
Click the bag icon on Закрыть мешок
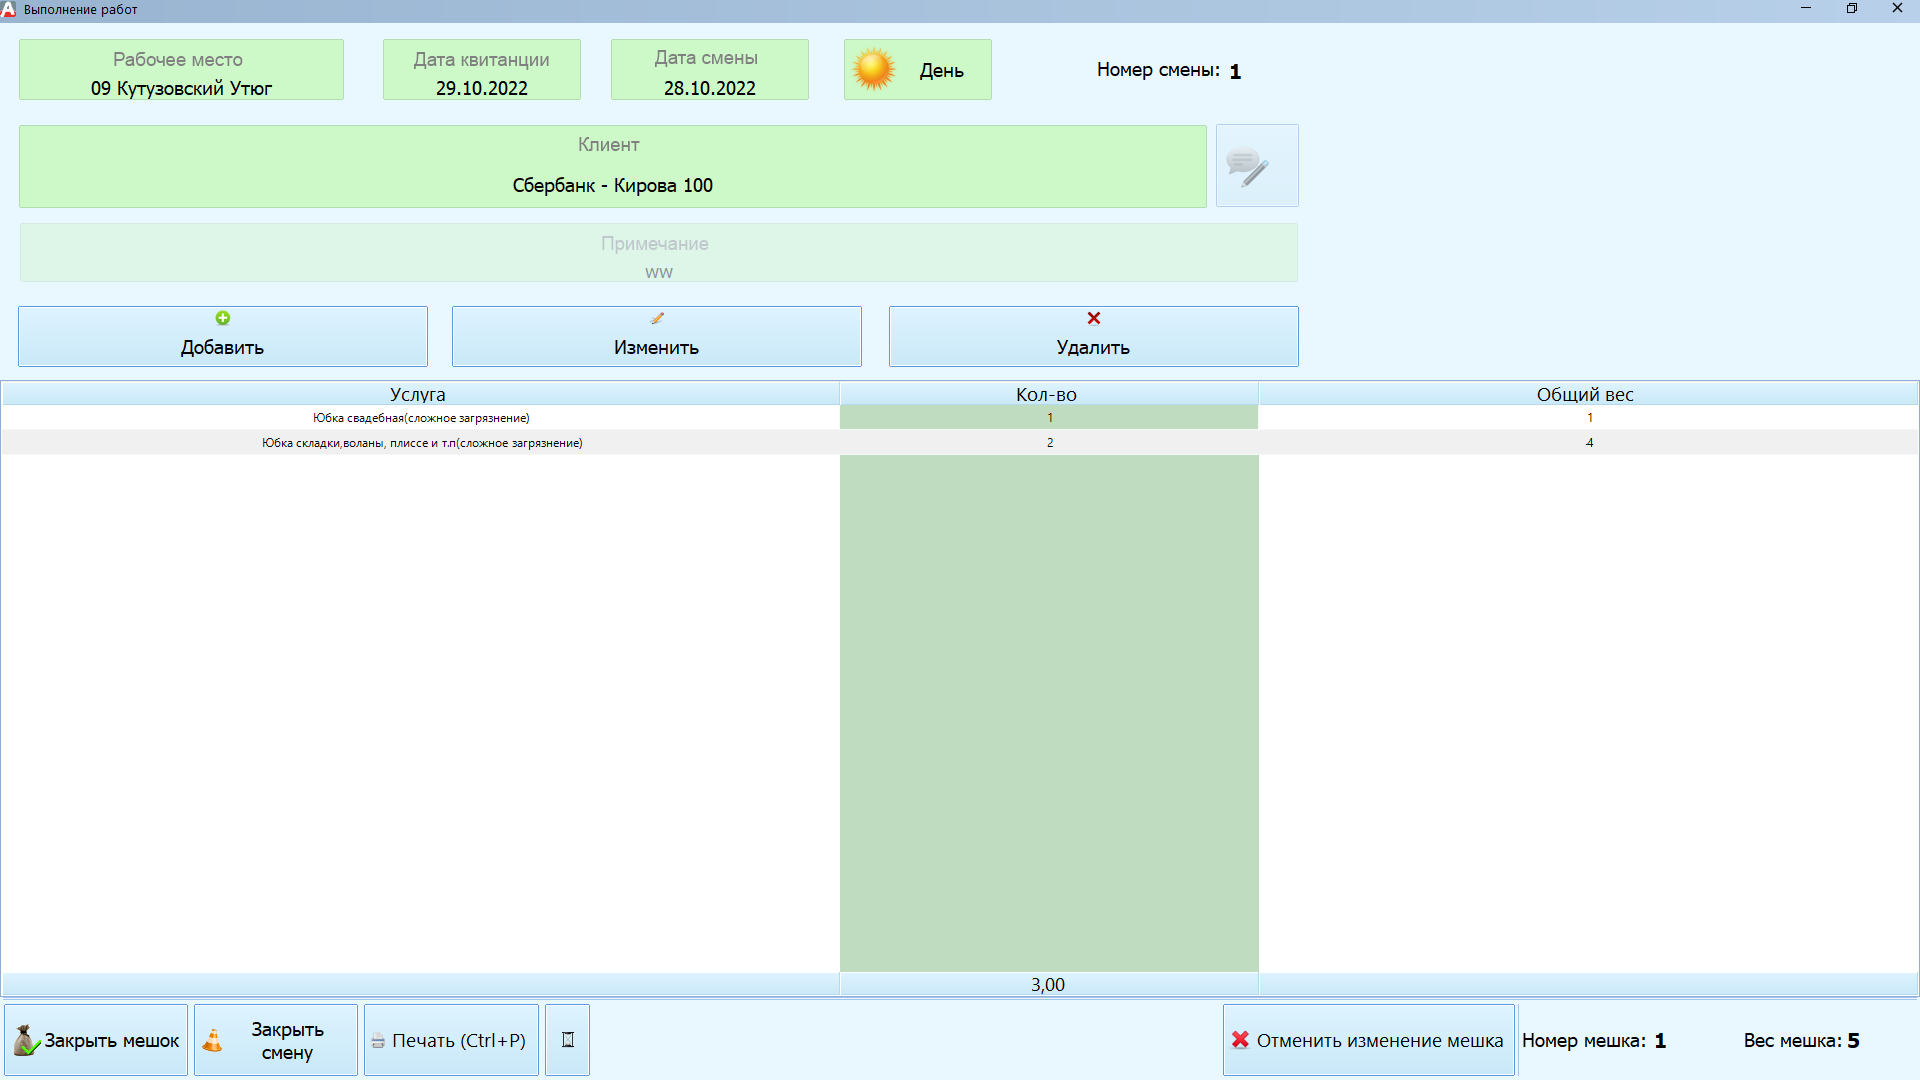pos(26,1040)
